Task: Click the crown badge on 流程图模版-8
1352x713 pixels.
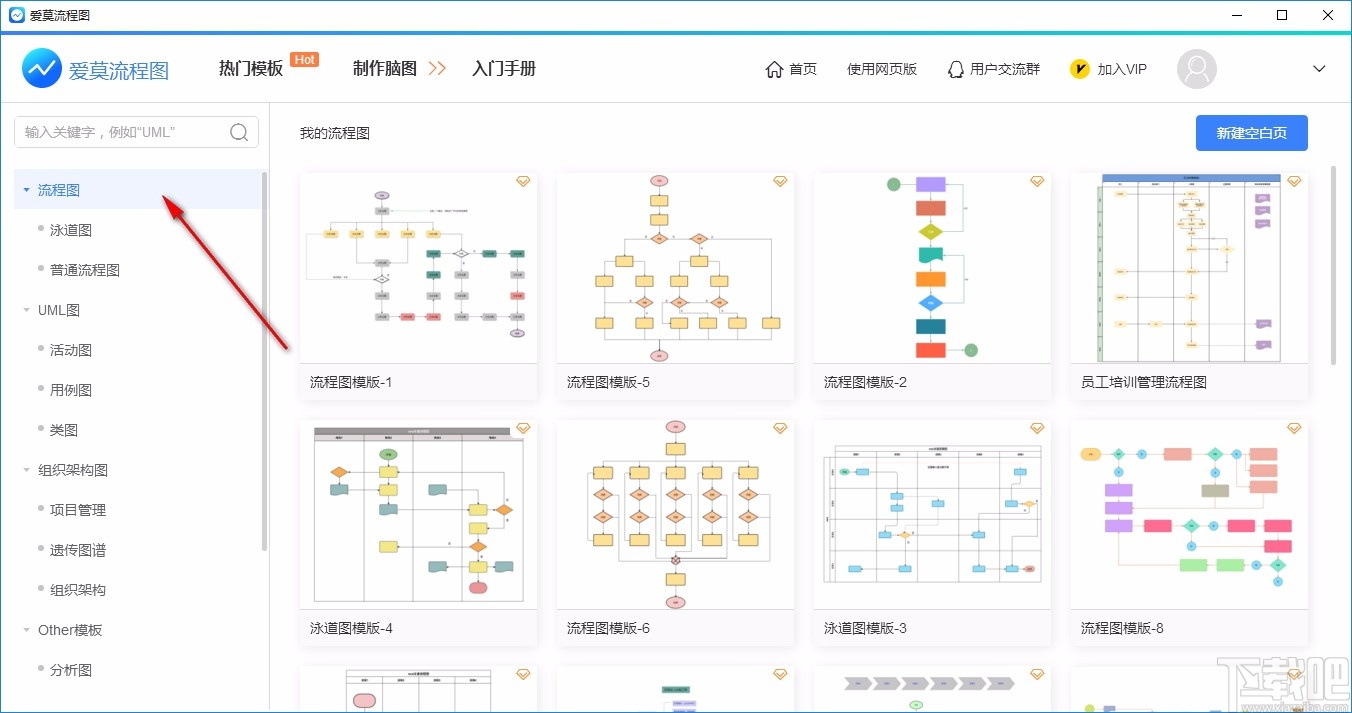Action: pyautogui.click(x=1294, y=427)
